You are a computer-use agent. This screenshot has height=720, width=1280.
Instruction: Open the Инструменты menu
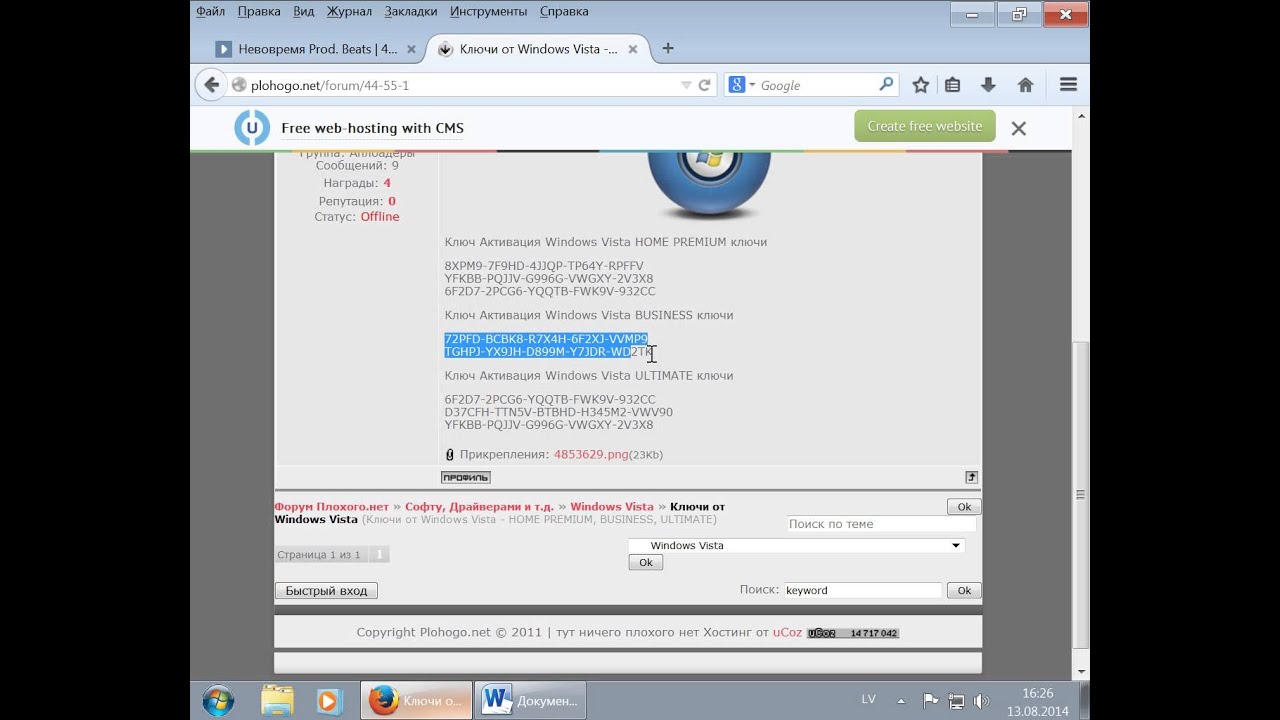click(488, 11)
